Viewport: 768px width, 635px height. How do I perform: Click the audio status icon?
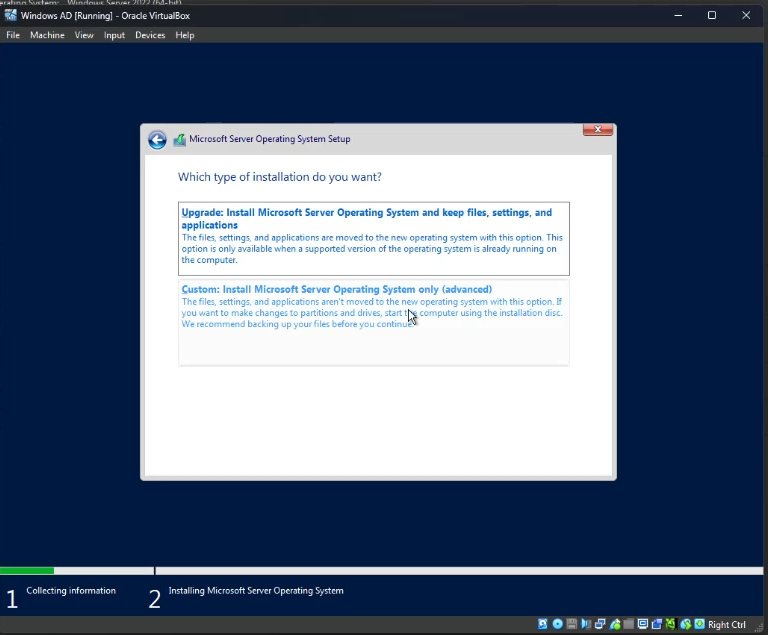point(586,624)
